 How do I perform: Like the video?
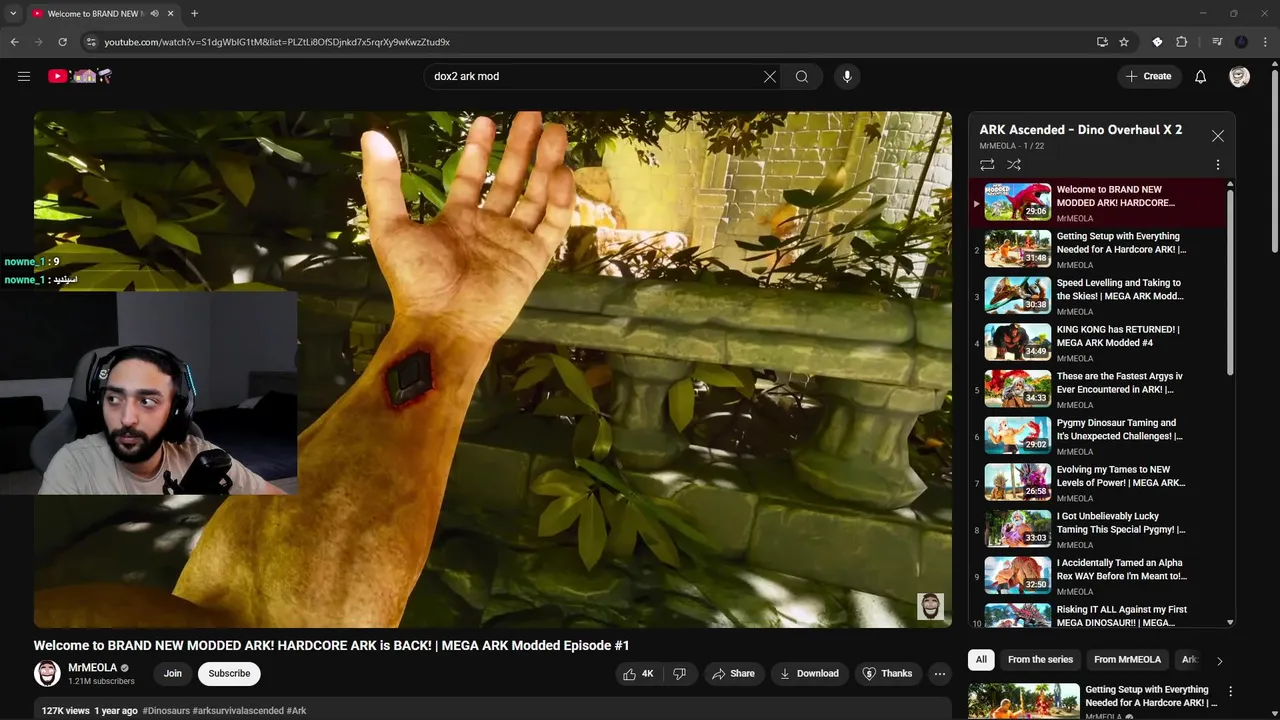tap(638, 674)
